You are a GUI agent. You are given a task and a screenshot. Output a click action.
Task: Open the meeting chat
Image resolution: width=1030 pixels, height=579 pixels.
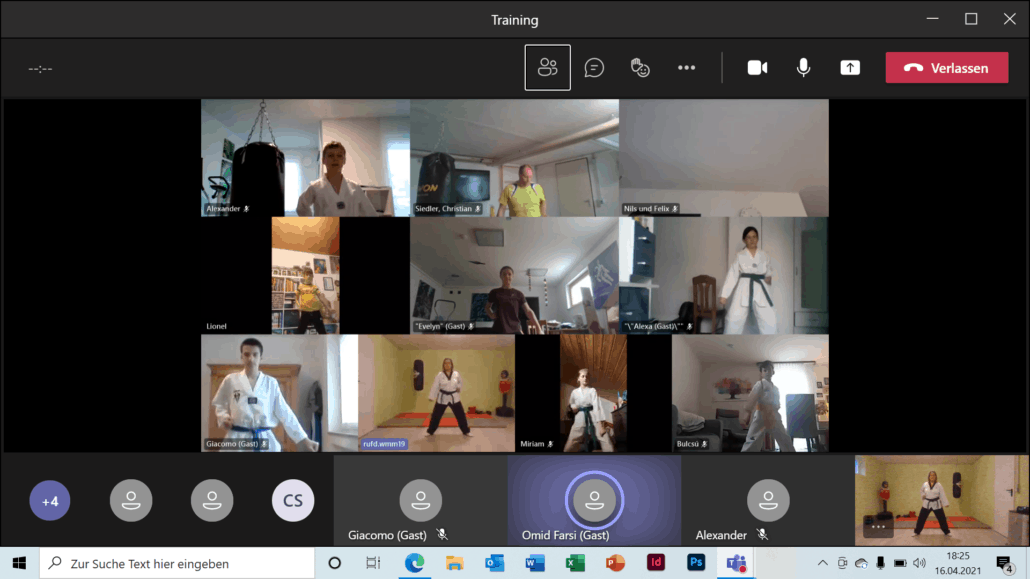(x=594, y=68)
